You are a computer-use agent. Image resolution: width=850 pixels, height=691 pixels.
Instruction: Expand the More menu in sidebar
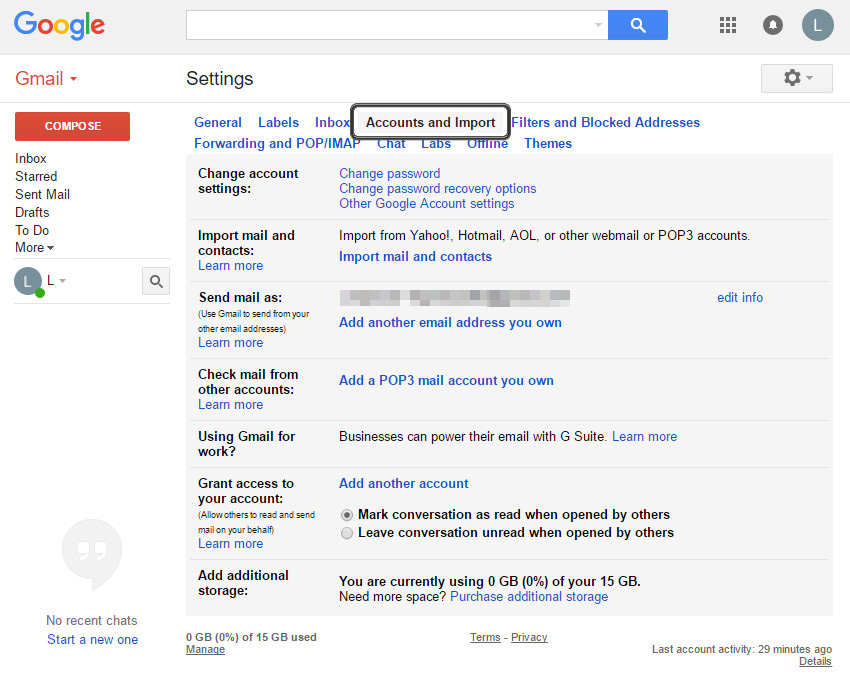pos(34,247)
